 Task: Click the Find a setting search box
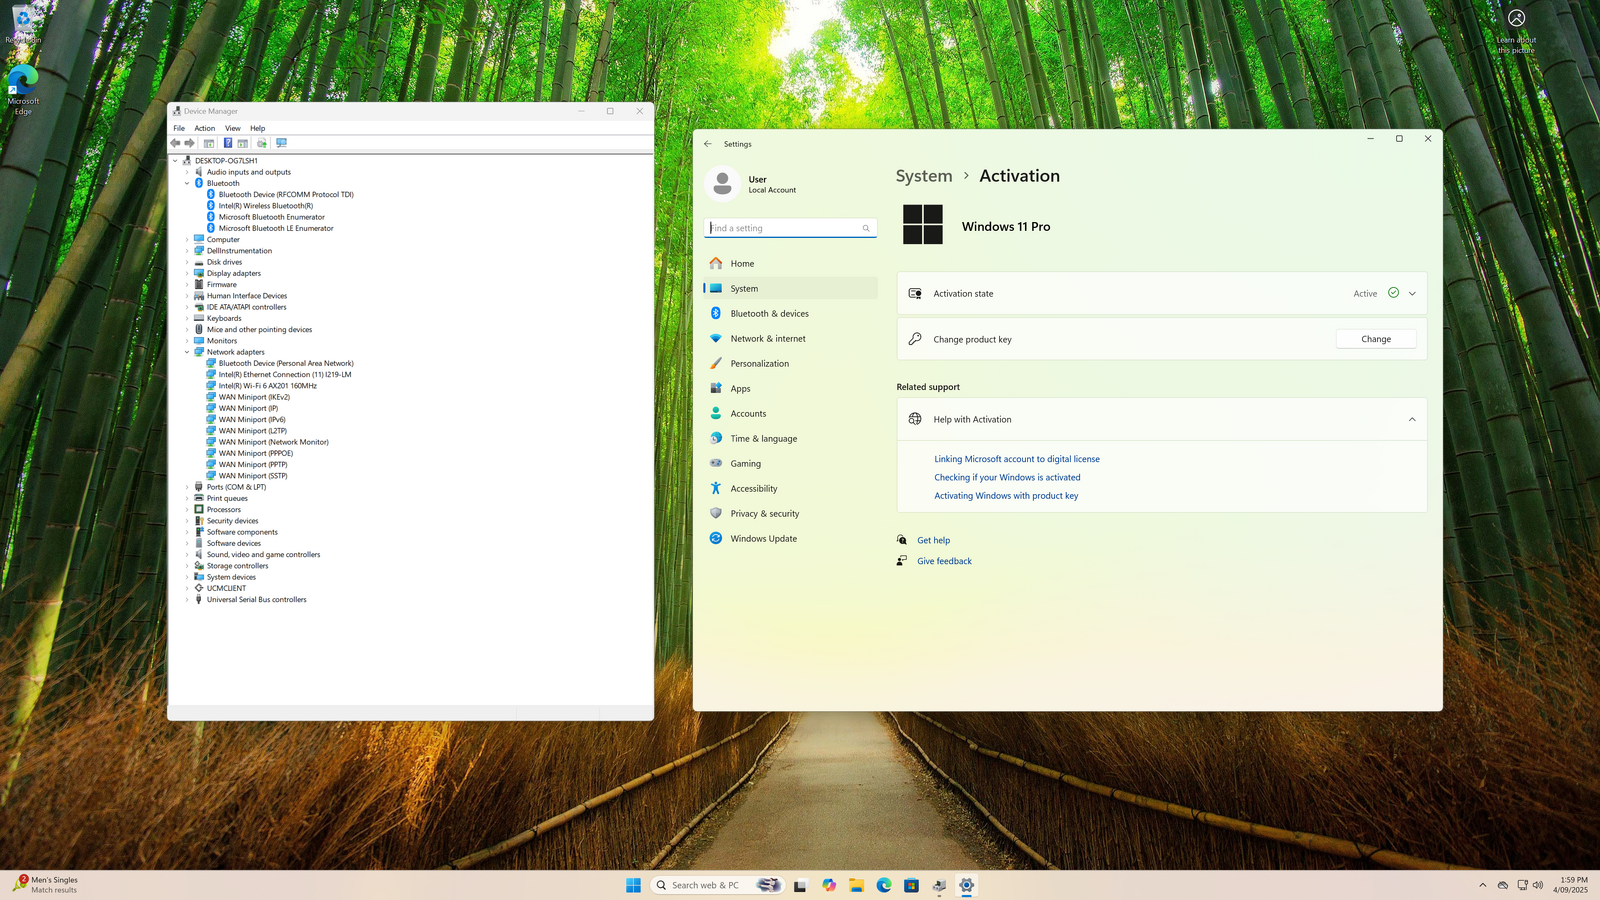[784, 228]
